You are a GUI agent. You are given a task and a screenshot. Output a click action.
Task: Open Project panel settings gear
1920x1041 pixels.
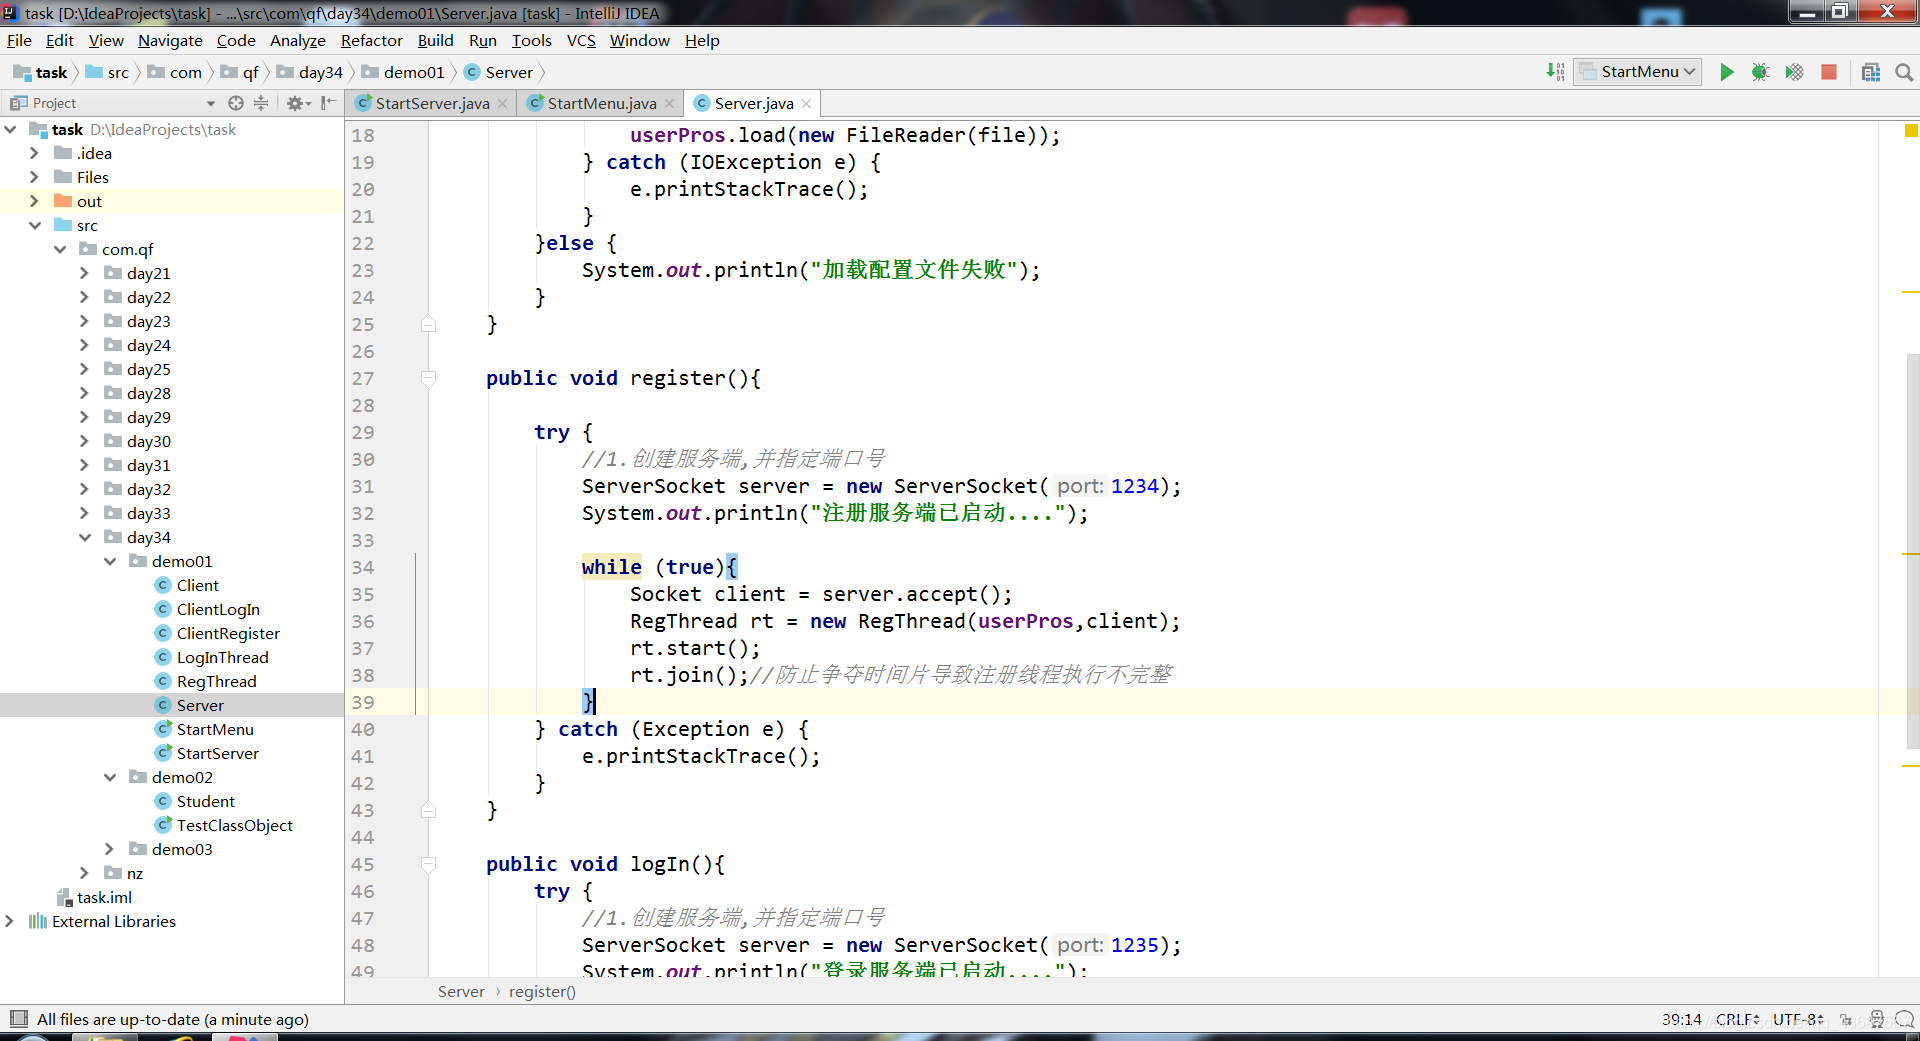pos(298,103)
